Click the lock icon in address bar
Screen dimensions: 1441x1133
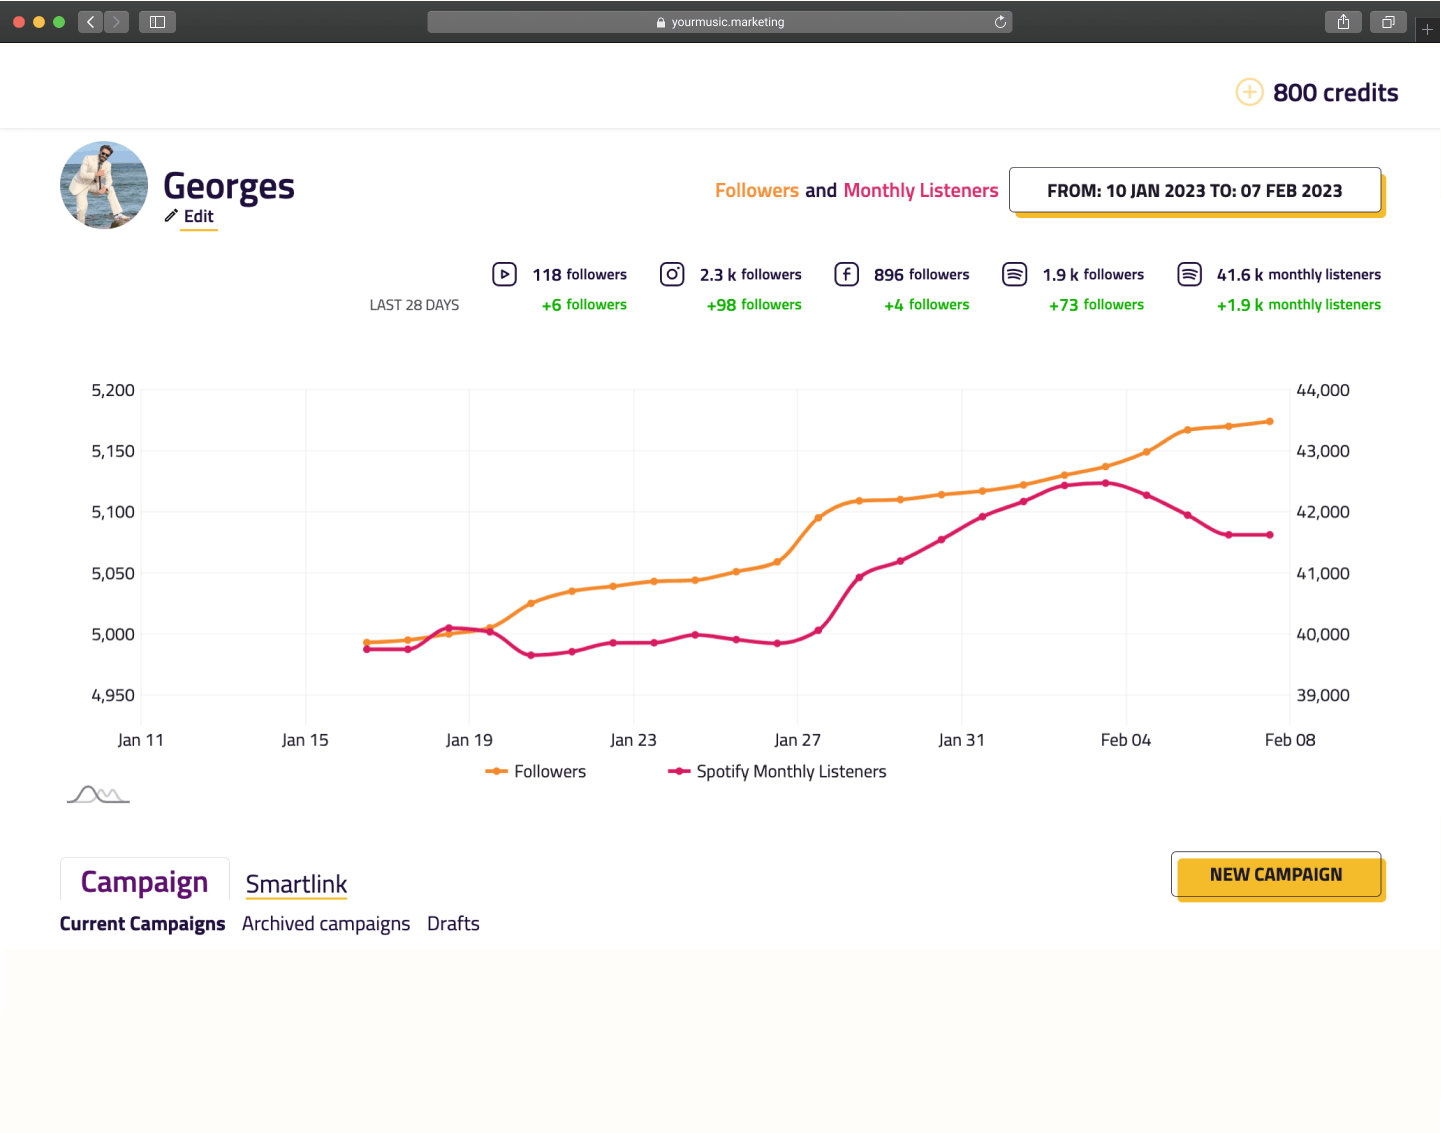tap(661, 22)
